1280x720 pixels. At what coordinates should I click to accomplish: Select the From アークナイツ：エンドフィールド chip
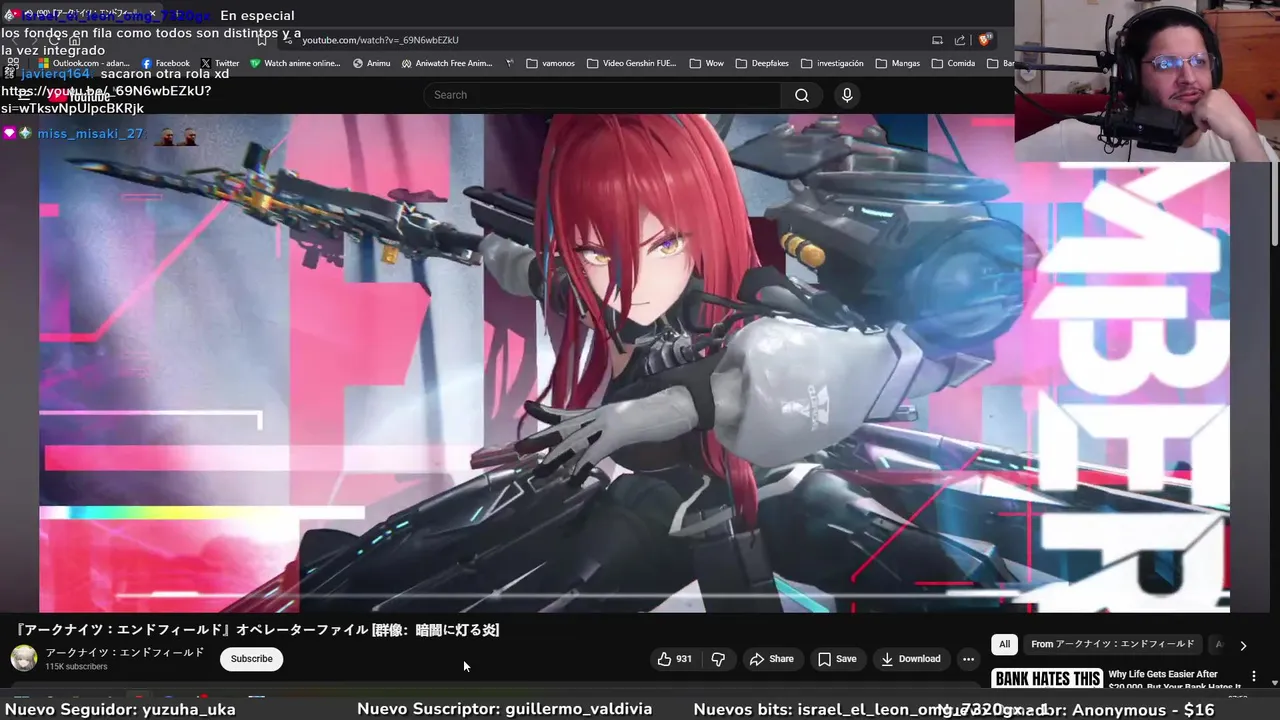click(x=1112, y=644)
